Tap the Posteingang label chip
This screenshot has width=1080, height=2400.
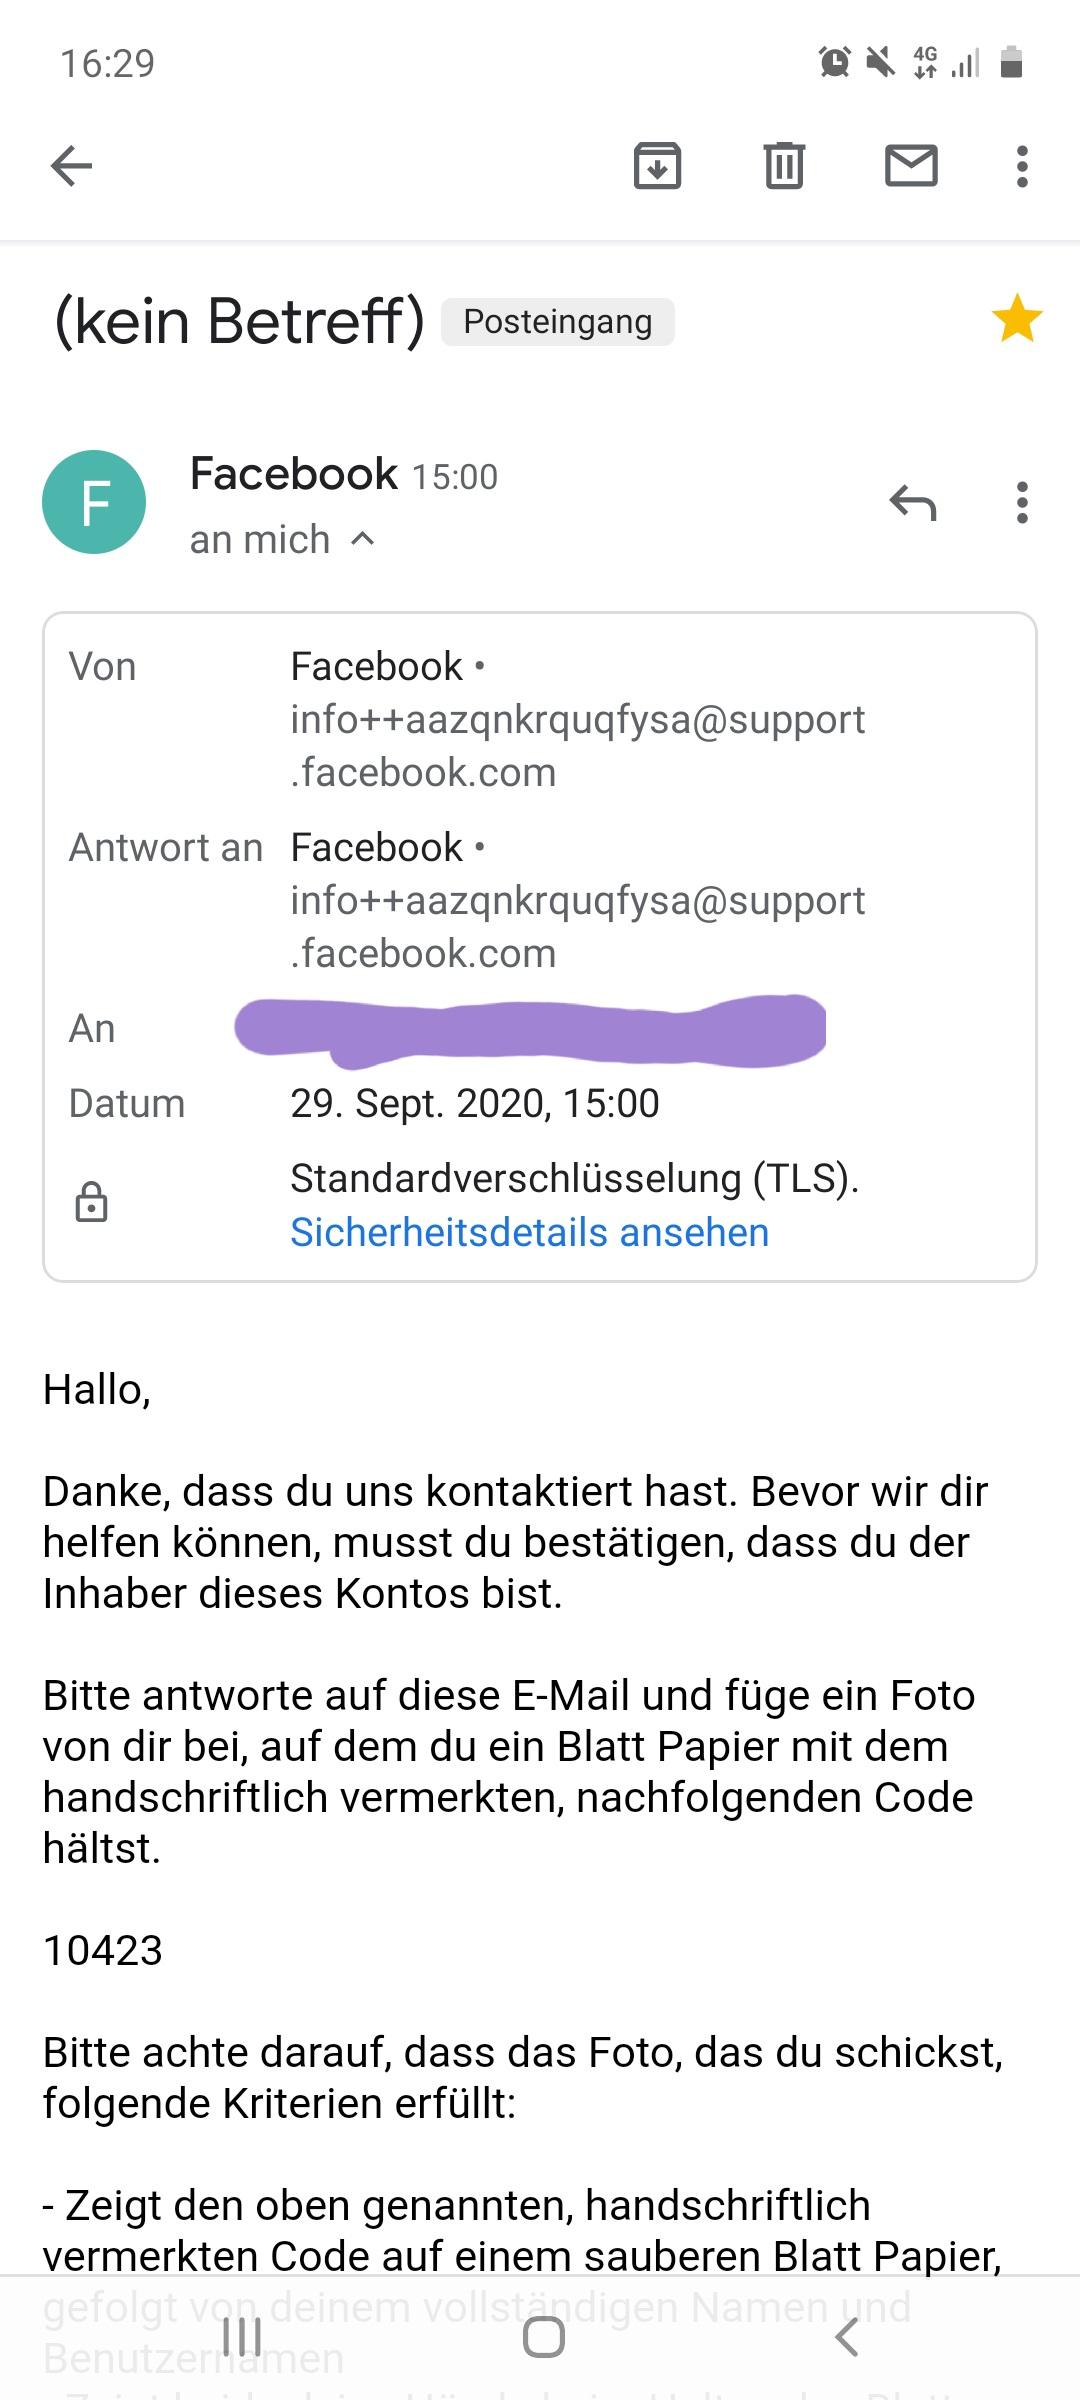point(558,322)
